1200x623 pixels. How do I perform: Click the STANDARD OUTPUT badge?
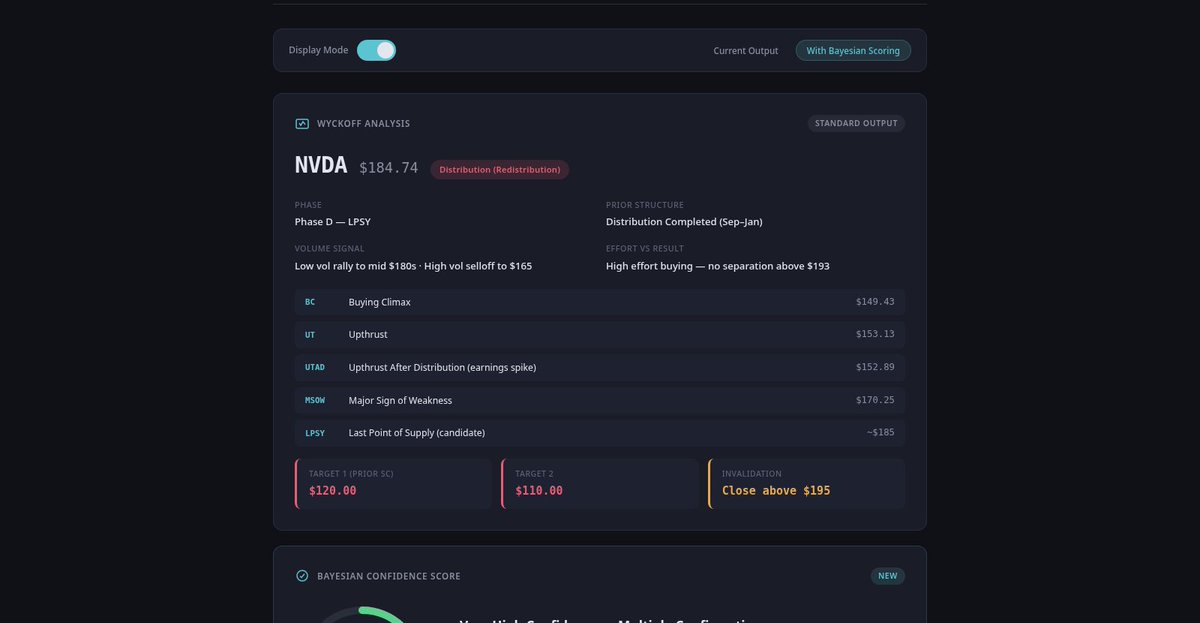coord(856,124)
